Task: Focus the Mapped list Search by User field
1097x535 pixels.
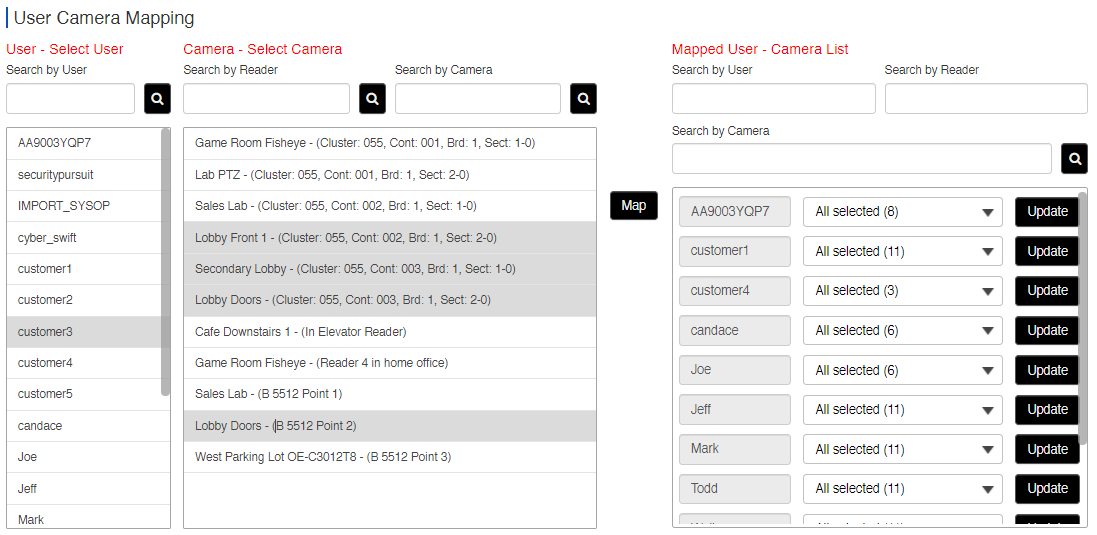Action: tap(774, 99)
